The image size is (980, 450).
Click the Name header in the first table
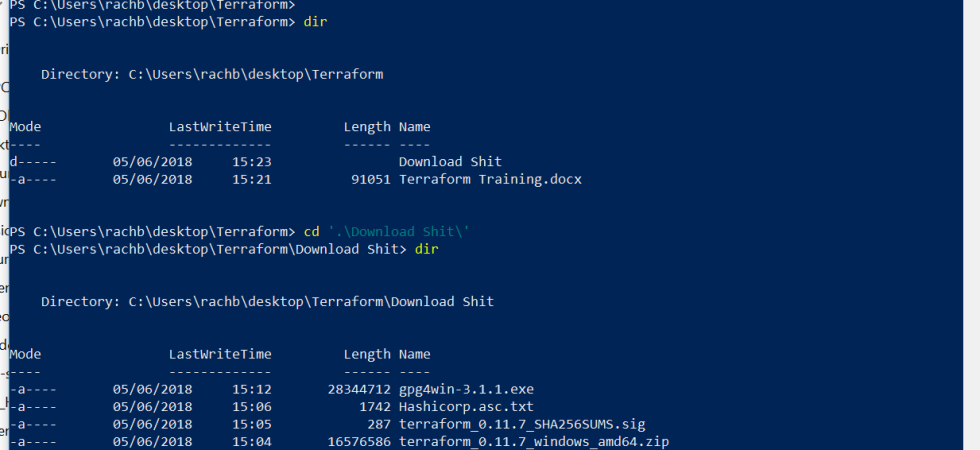(414, 127)
